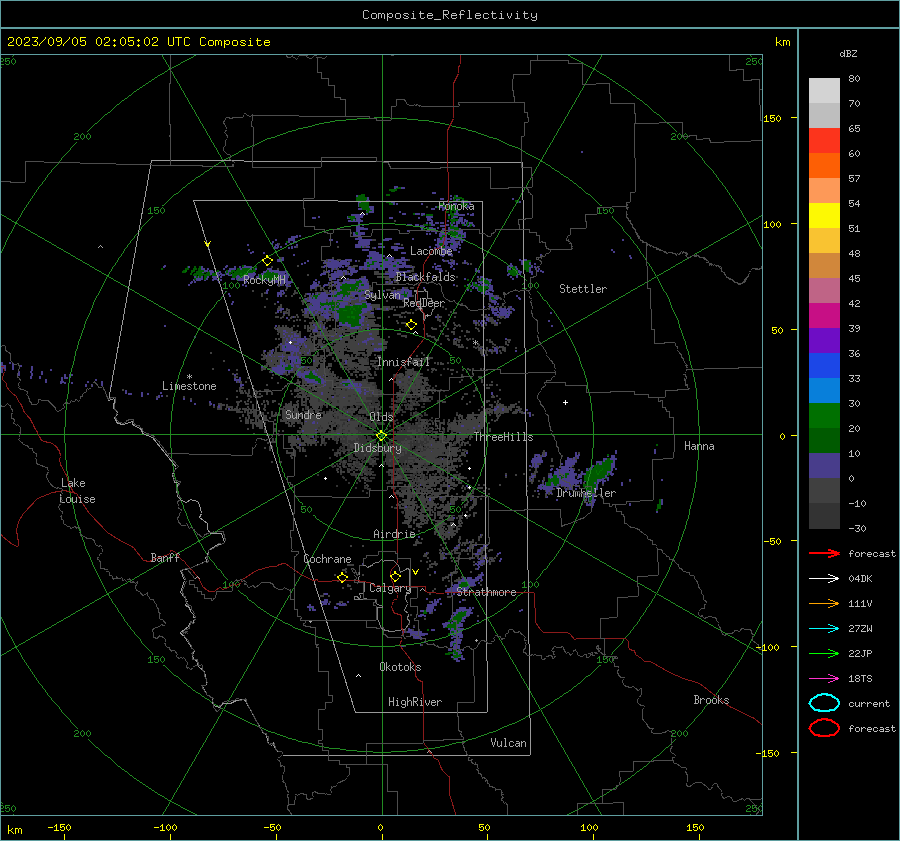This screenshot has height=841, width=900.
Task: Click the cyan current ellipse icon
Action: 824,703
